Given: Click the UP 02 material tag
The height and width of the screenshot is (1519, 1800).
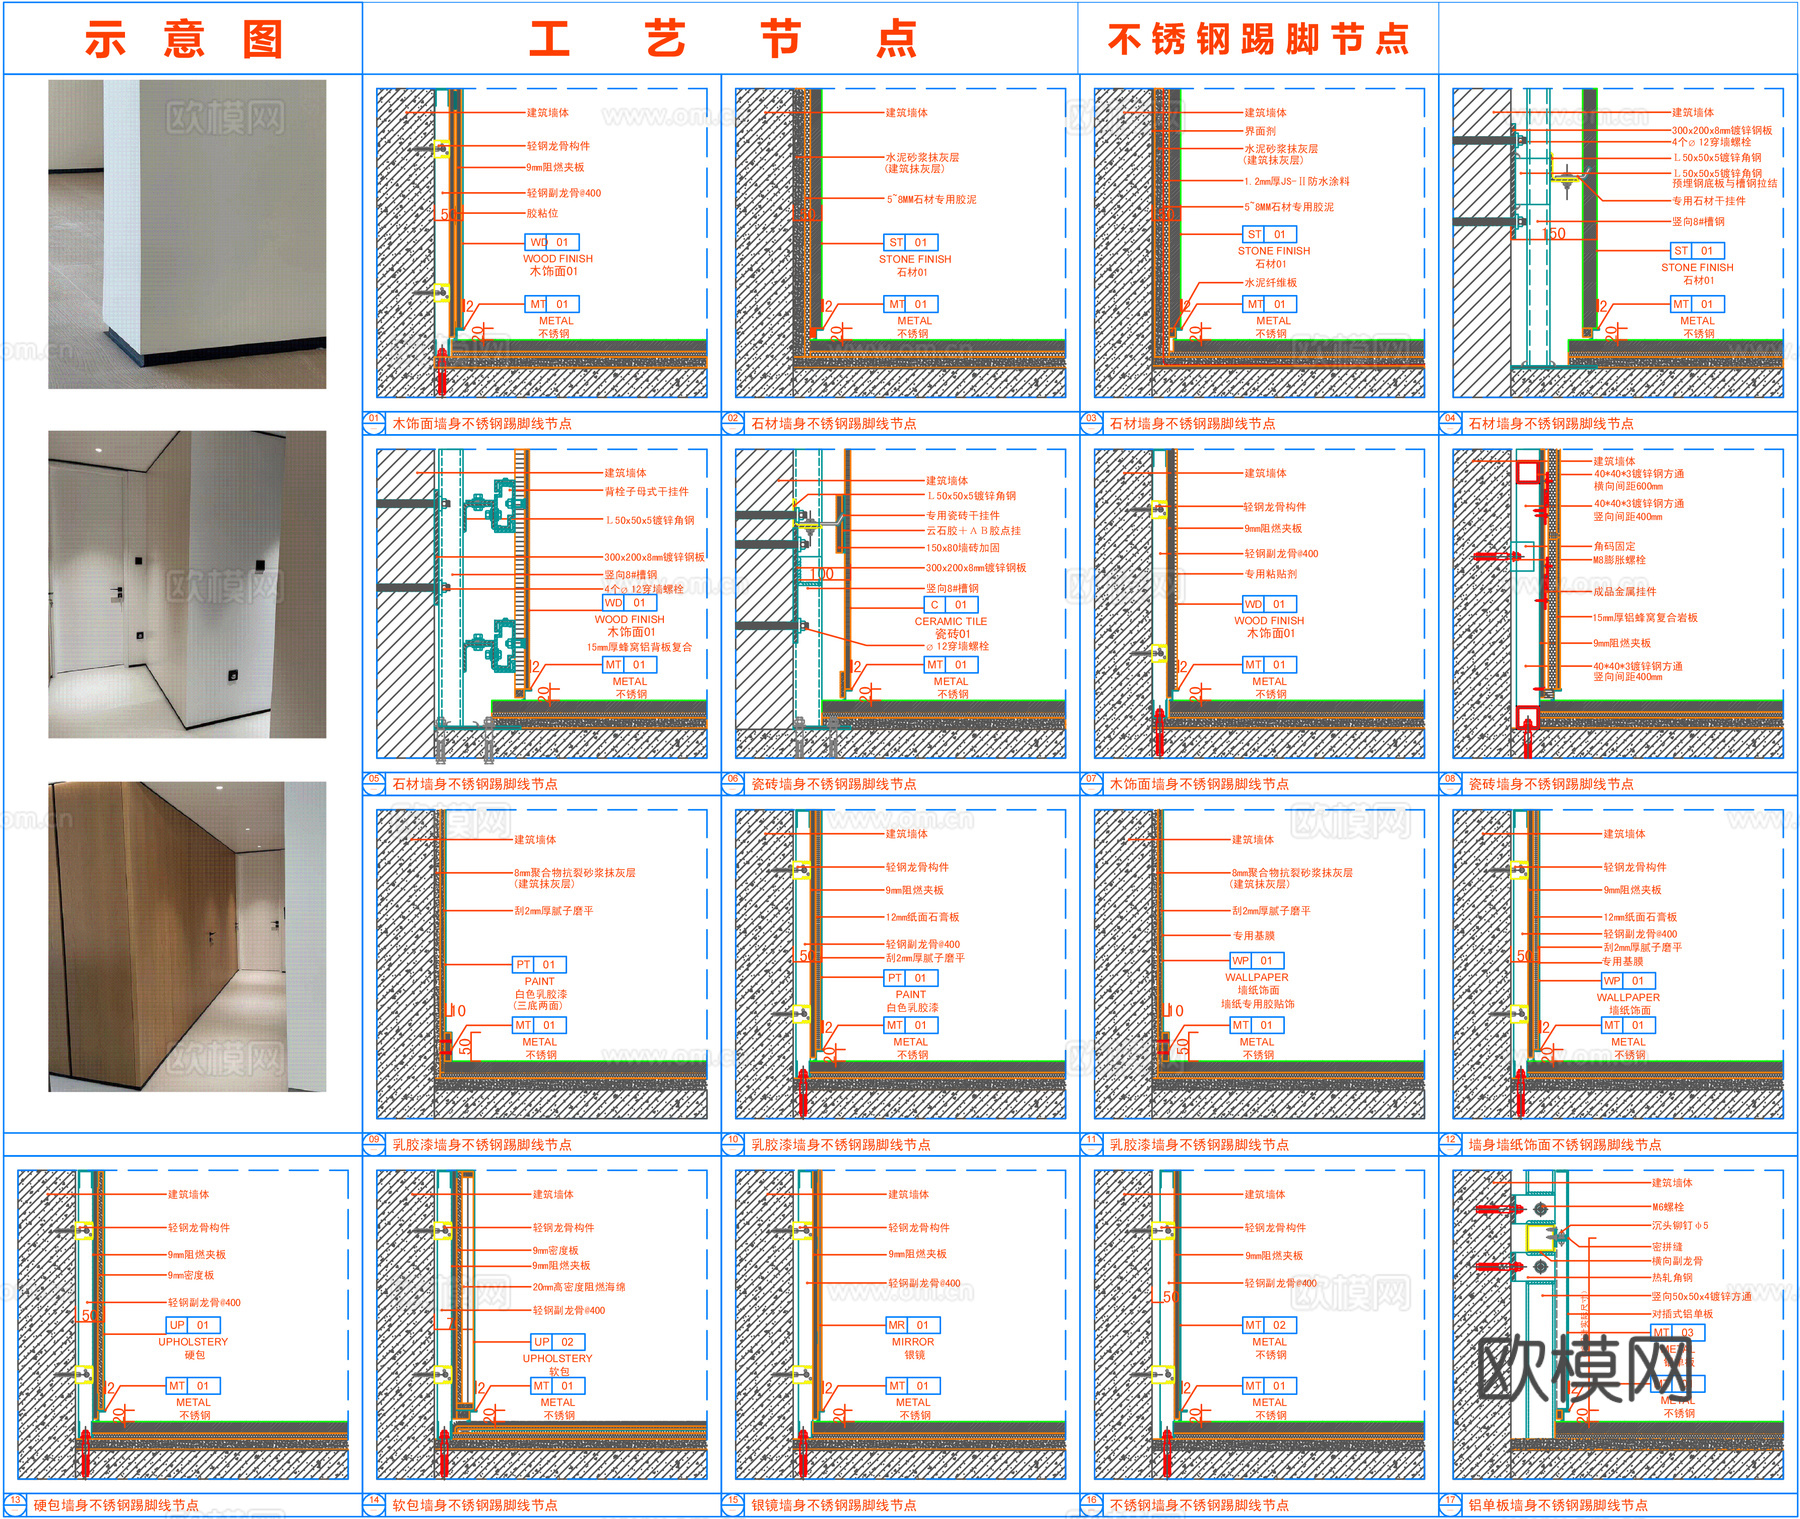Looking at the screenshot, I should click(x=558, y=1342).
